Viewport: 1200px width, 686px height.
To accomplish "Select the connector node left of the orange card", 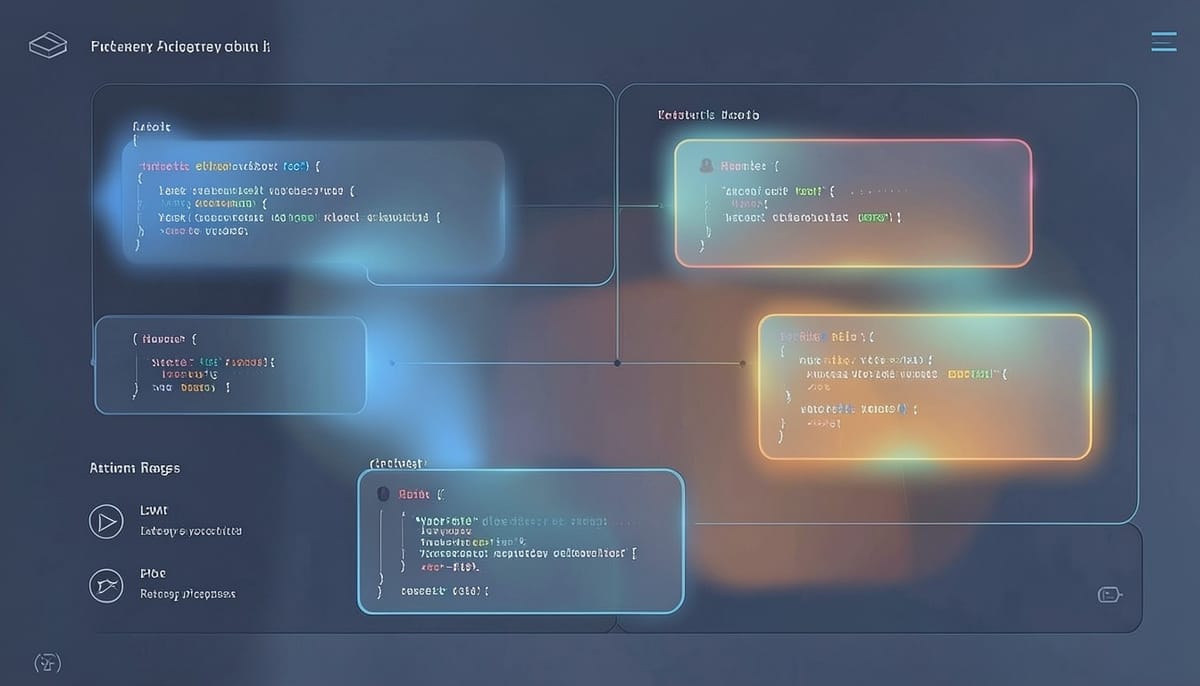I will click(742, 363).
